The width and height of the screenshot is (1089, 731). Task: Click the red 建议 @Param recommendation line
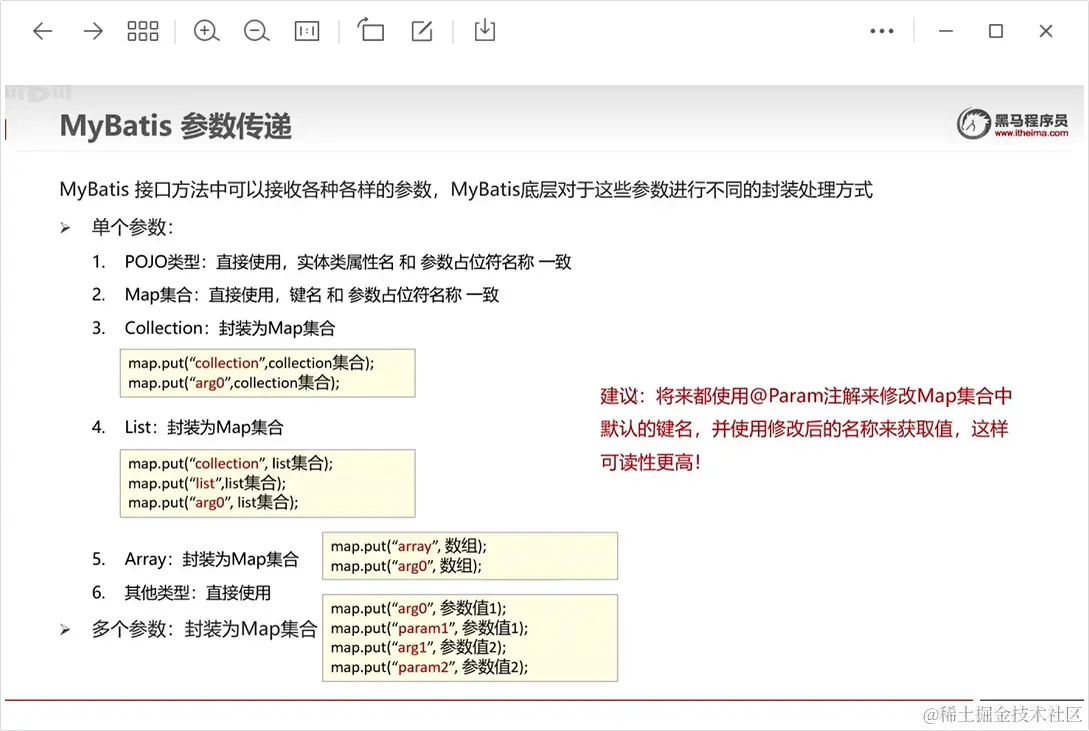pyautogui.click(x=806, y=396)
